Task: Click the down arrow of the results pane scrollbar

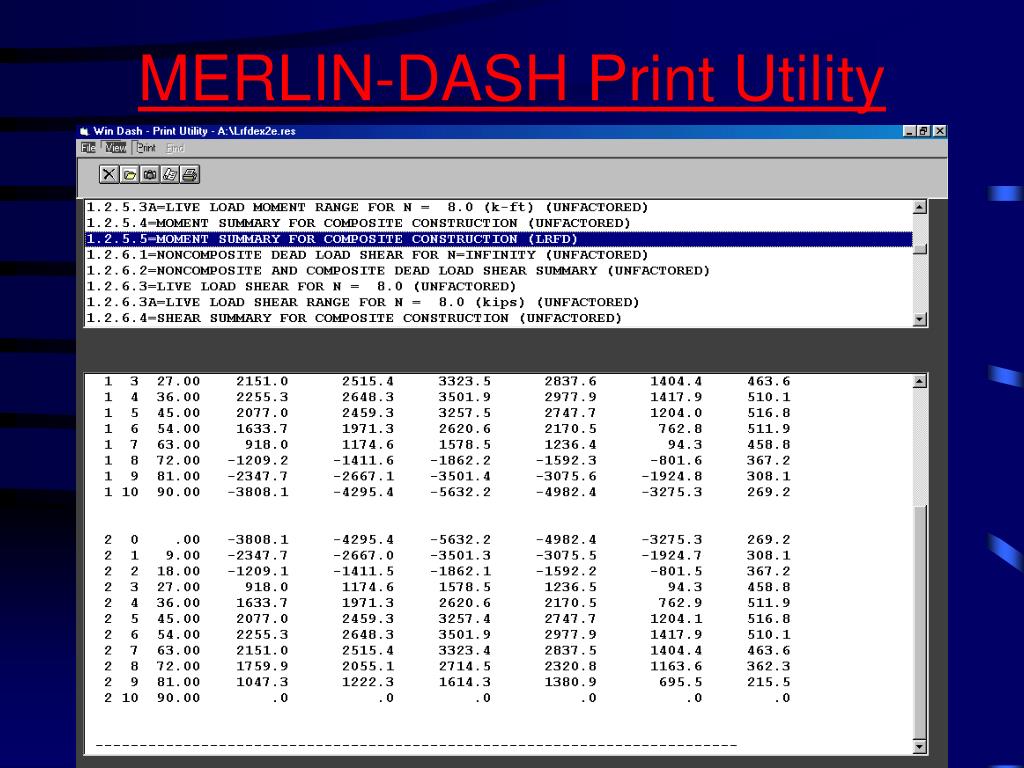Action: [920, 747]
